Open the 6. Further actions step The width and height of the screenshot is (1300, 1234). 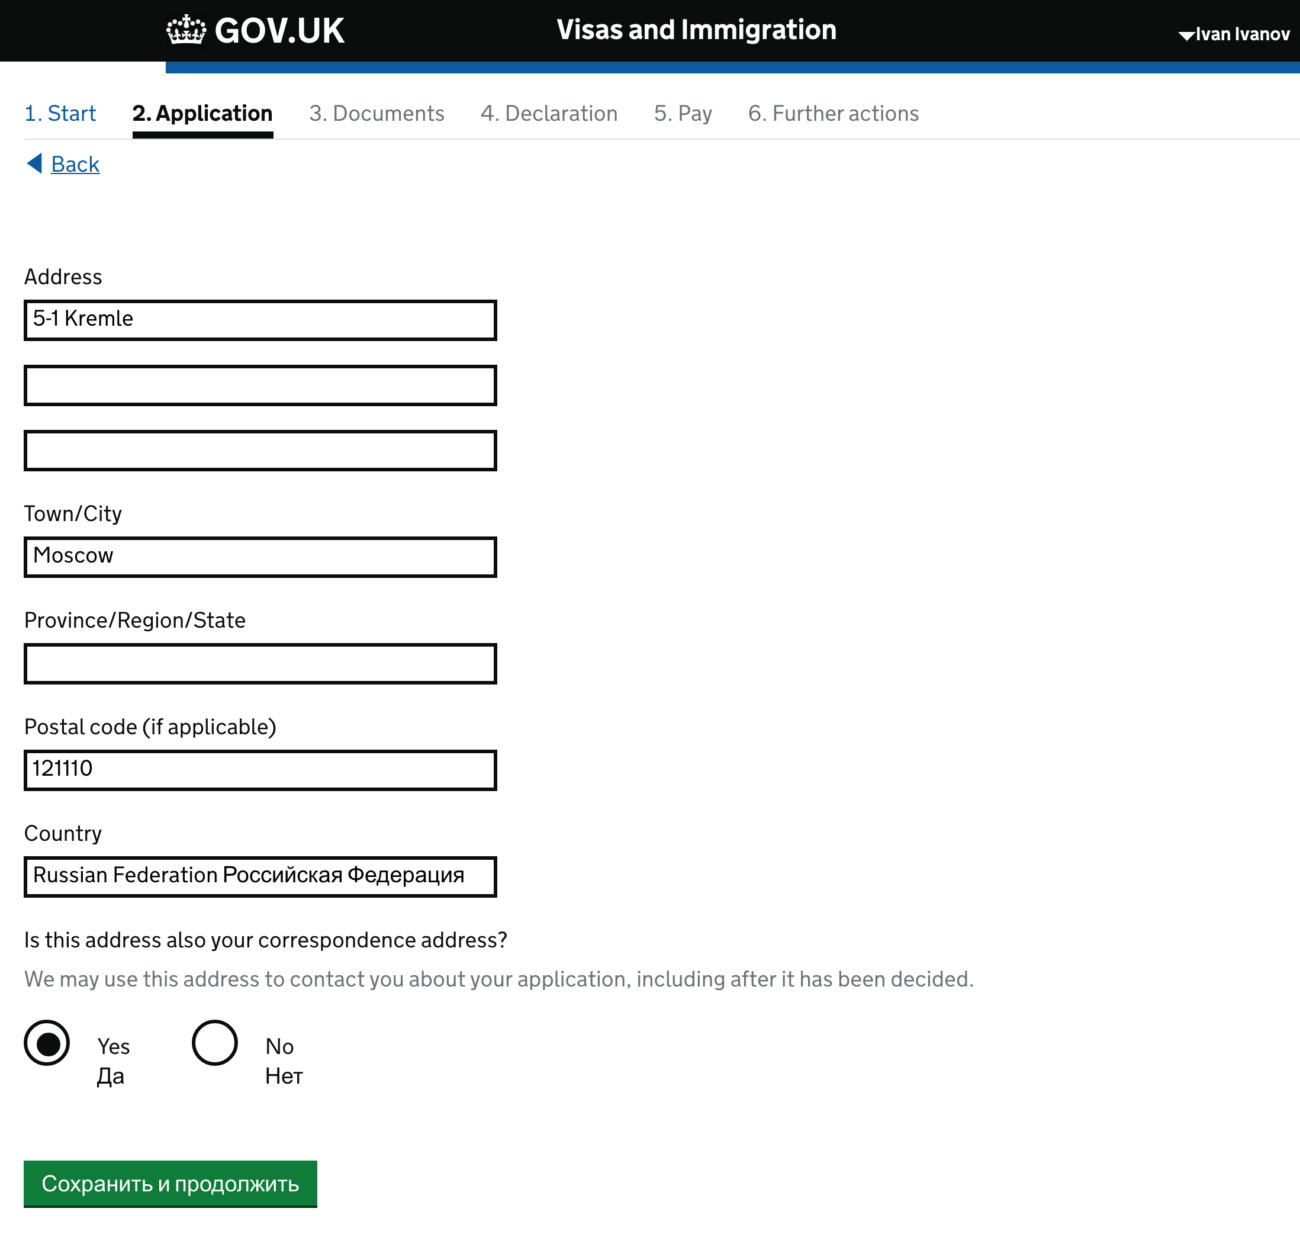(834, 113)
